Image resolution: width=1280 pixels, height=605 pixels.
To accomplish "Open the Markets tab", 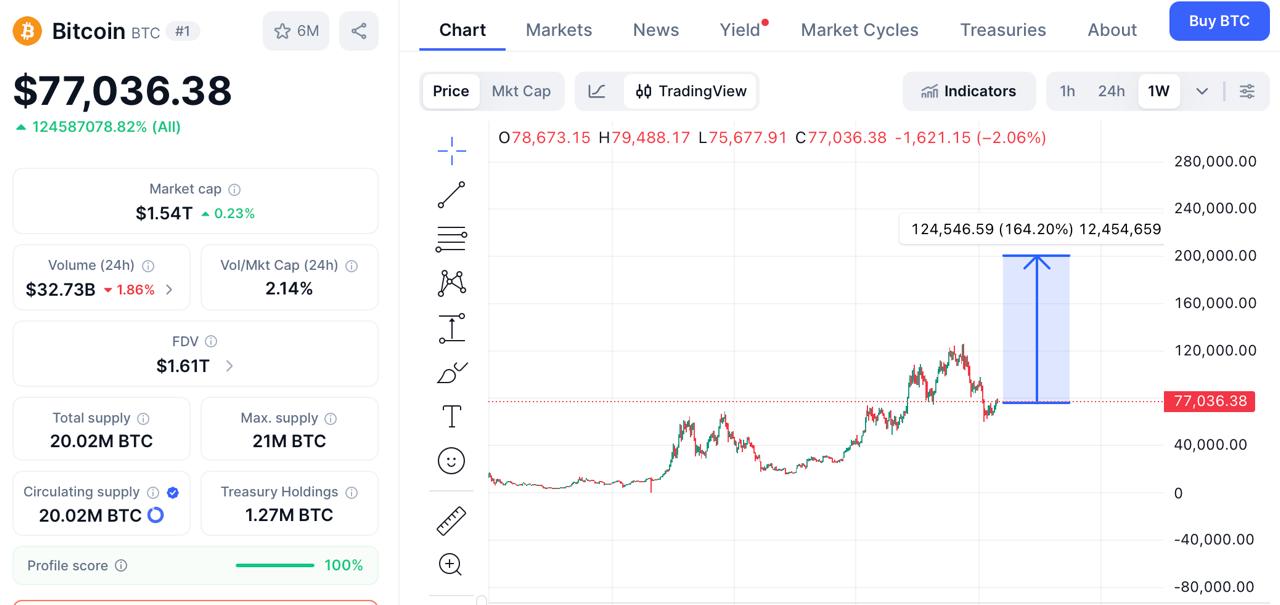I will pyautogui.click(x=559, y=30).
